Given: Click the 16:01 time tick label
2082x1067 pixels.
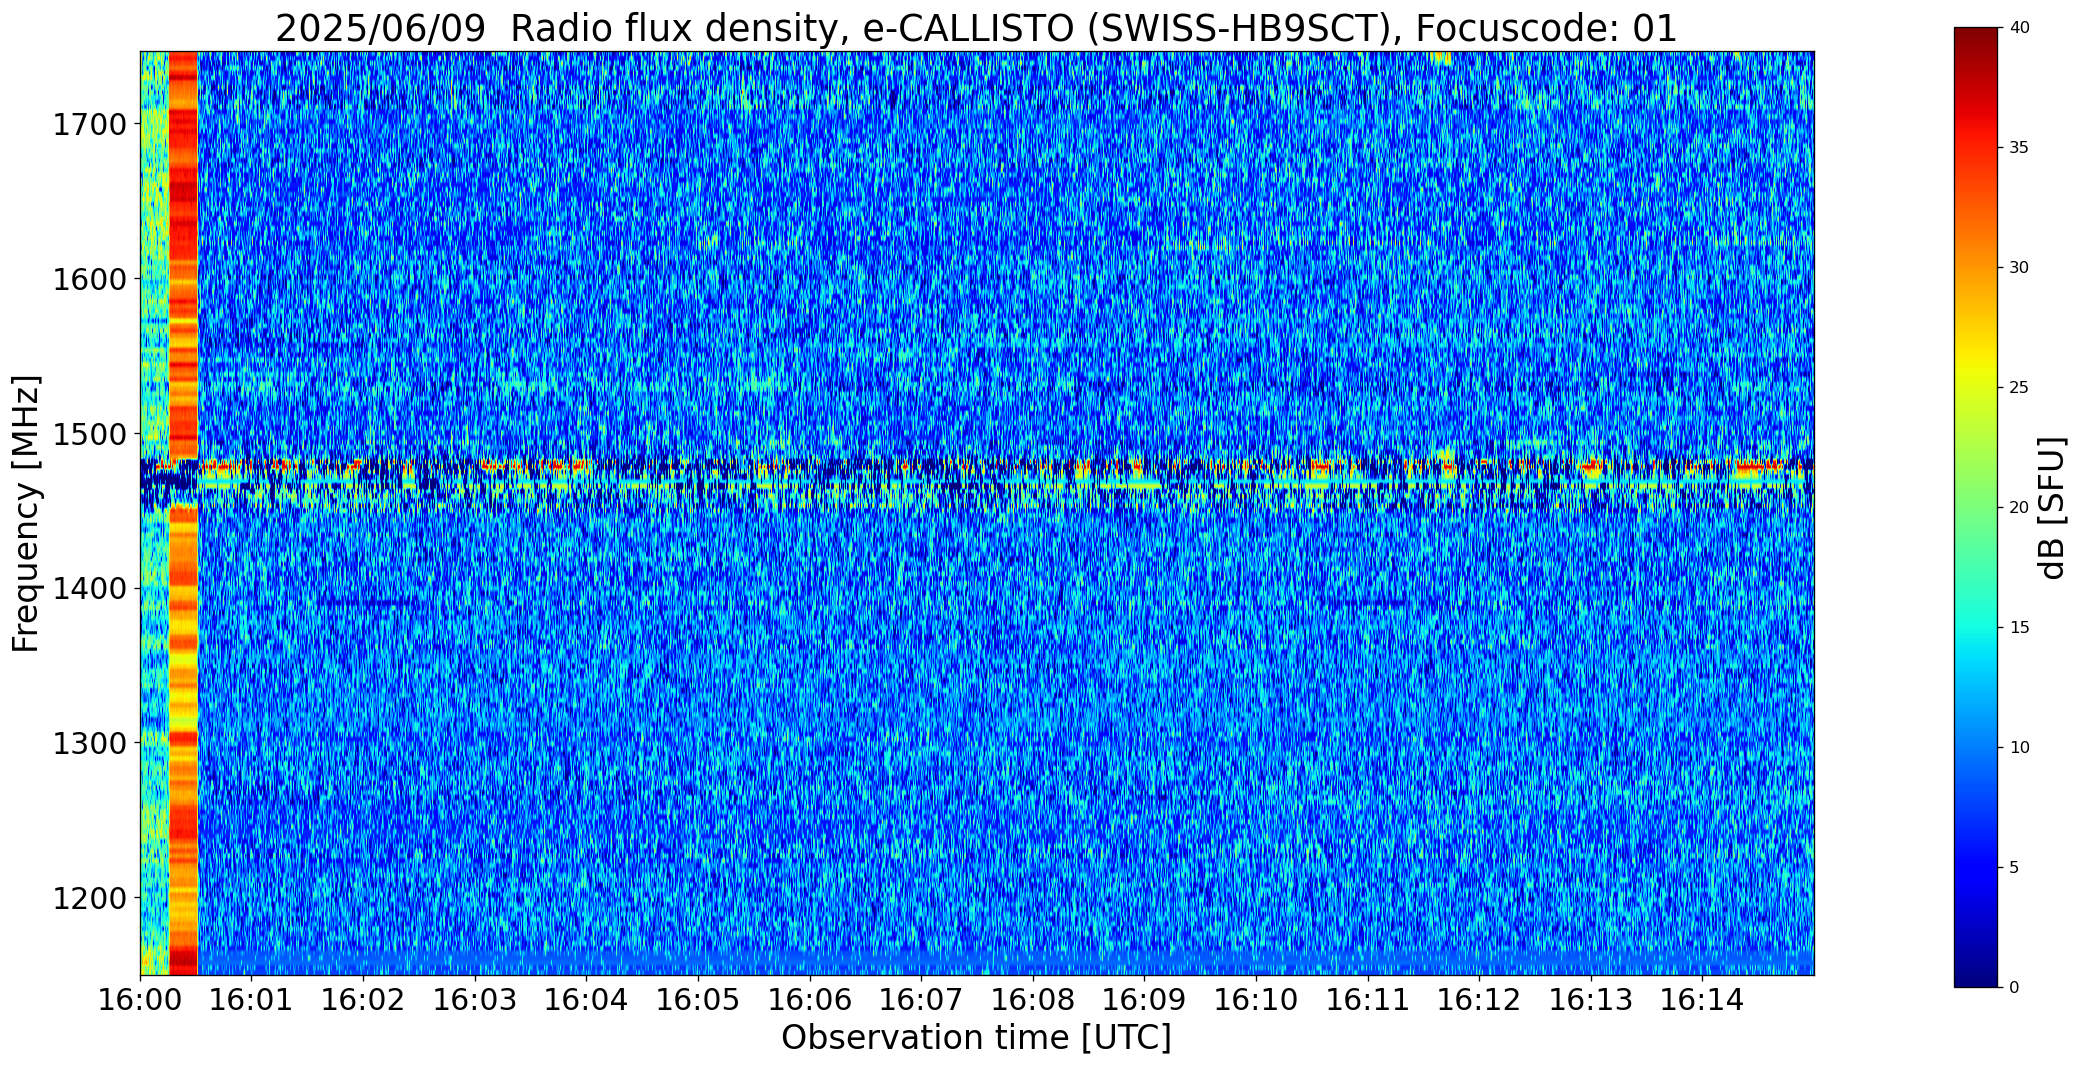Looking at the screenshot, I should pyautogui.click(x=252, y=1000).
